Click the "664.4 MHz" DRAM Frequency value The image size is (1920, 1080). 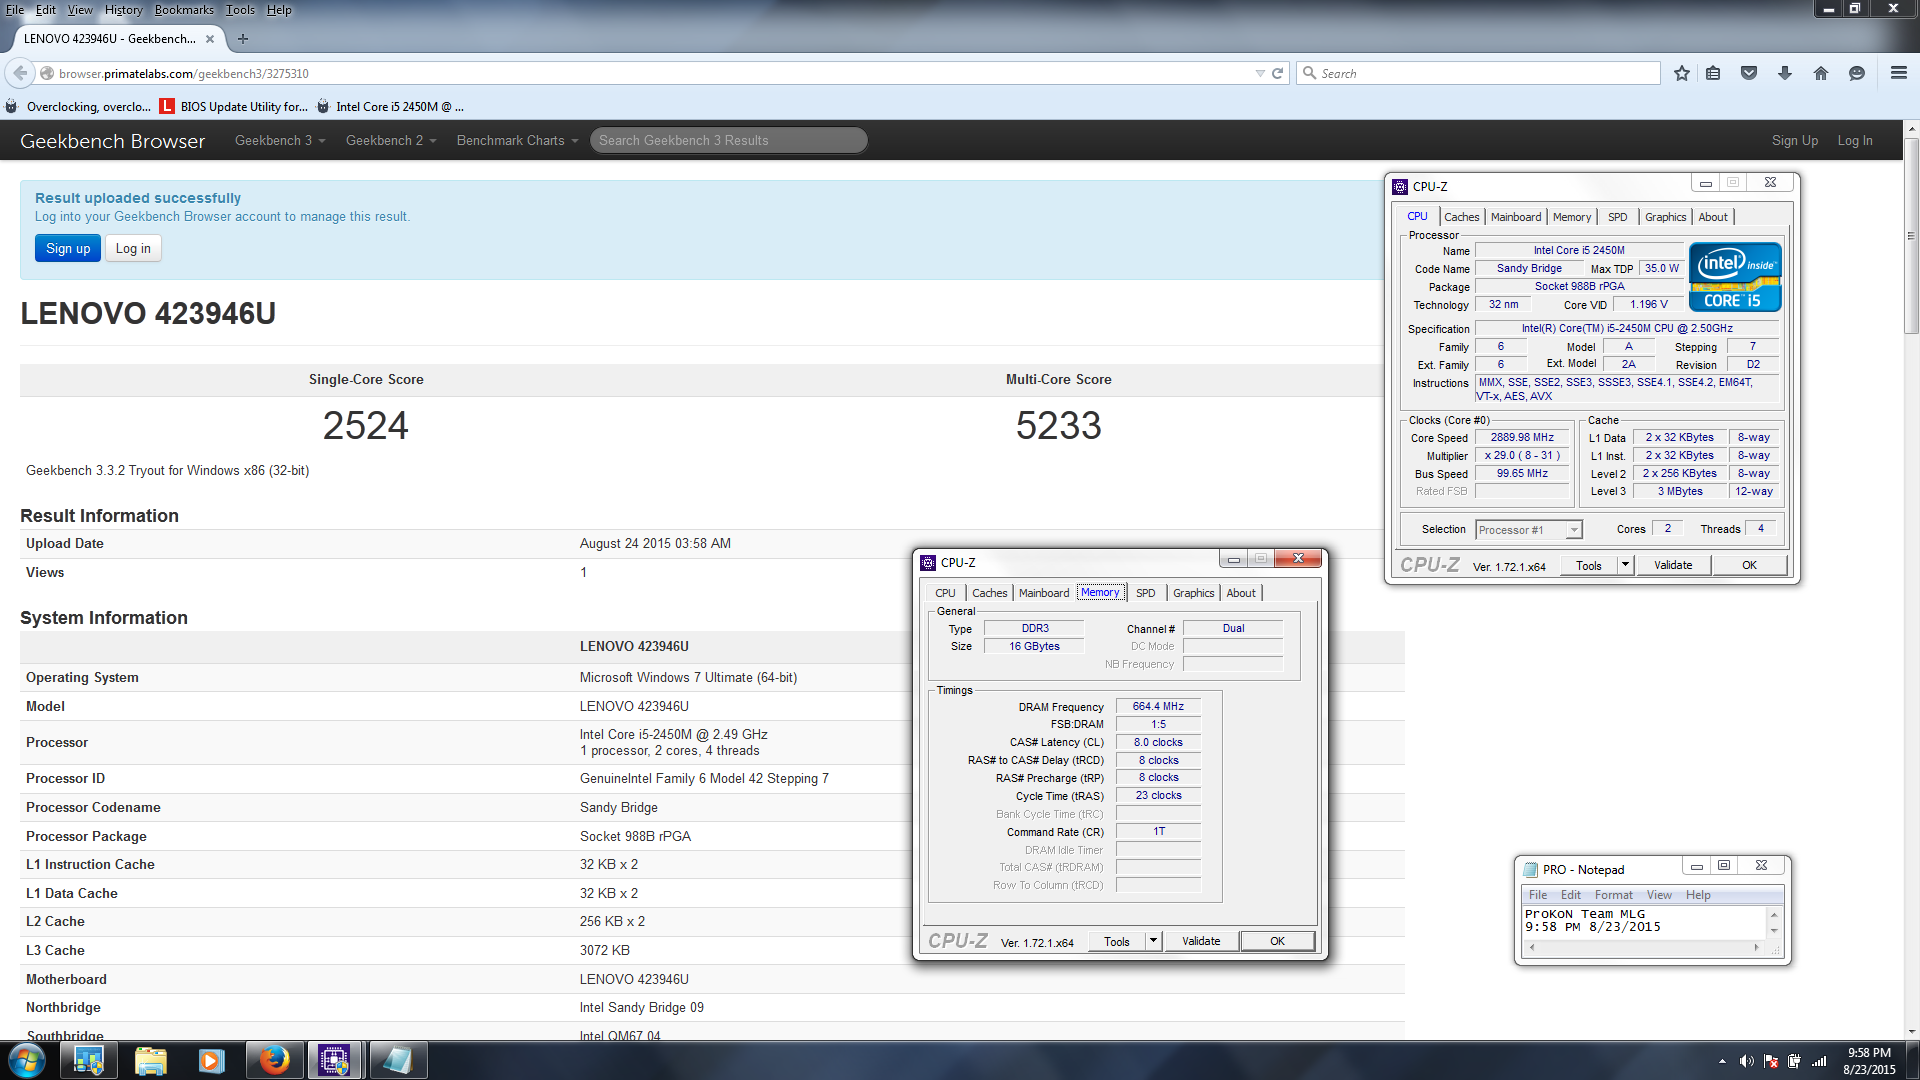(x=1158, y=707)
